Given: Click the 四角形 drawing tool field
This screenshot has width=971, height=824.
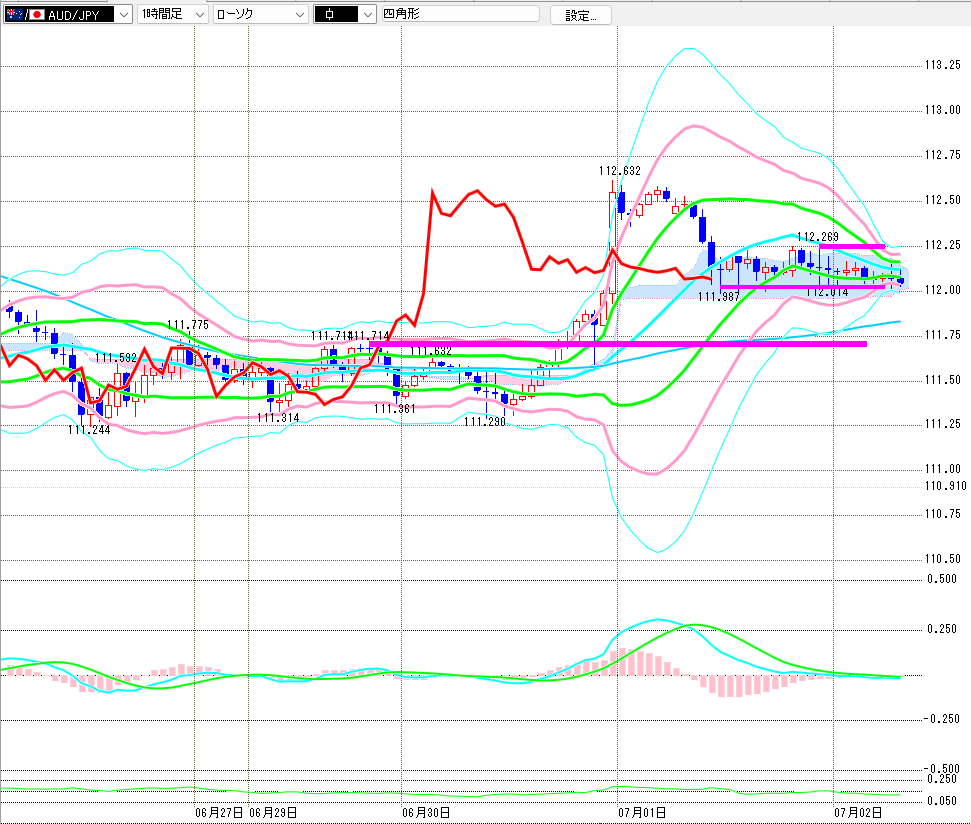Looking at the screenshot, I should point(460,14).
